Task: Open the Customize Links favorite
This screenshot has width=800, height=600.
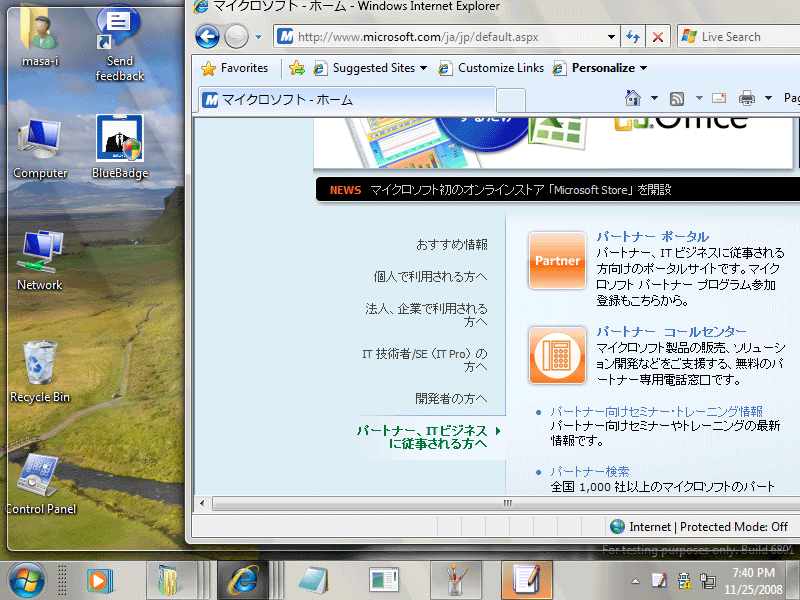Action: tap(491, 68)
